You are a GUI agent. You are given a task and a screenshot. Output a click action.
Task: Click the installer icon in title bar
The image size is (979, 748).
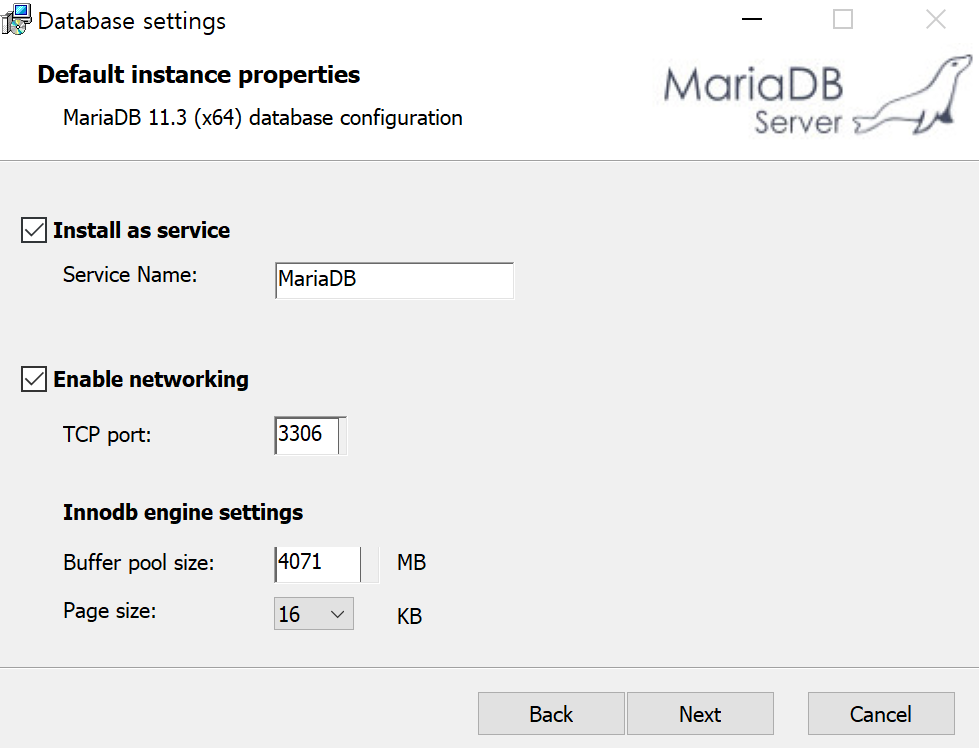click(x=16, y=19)
